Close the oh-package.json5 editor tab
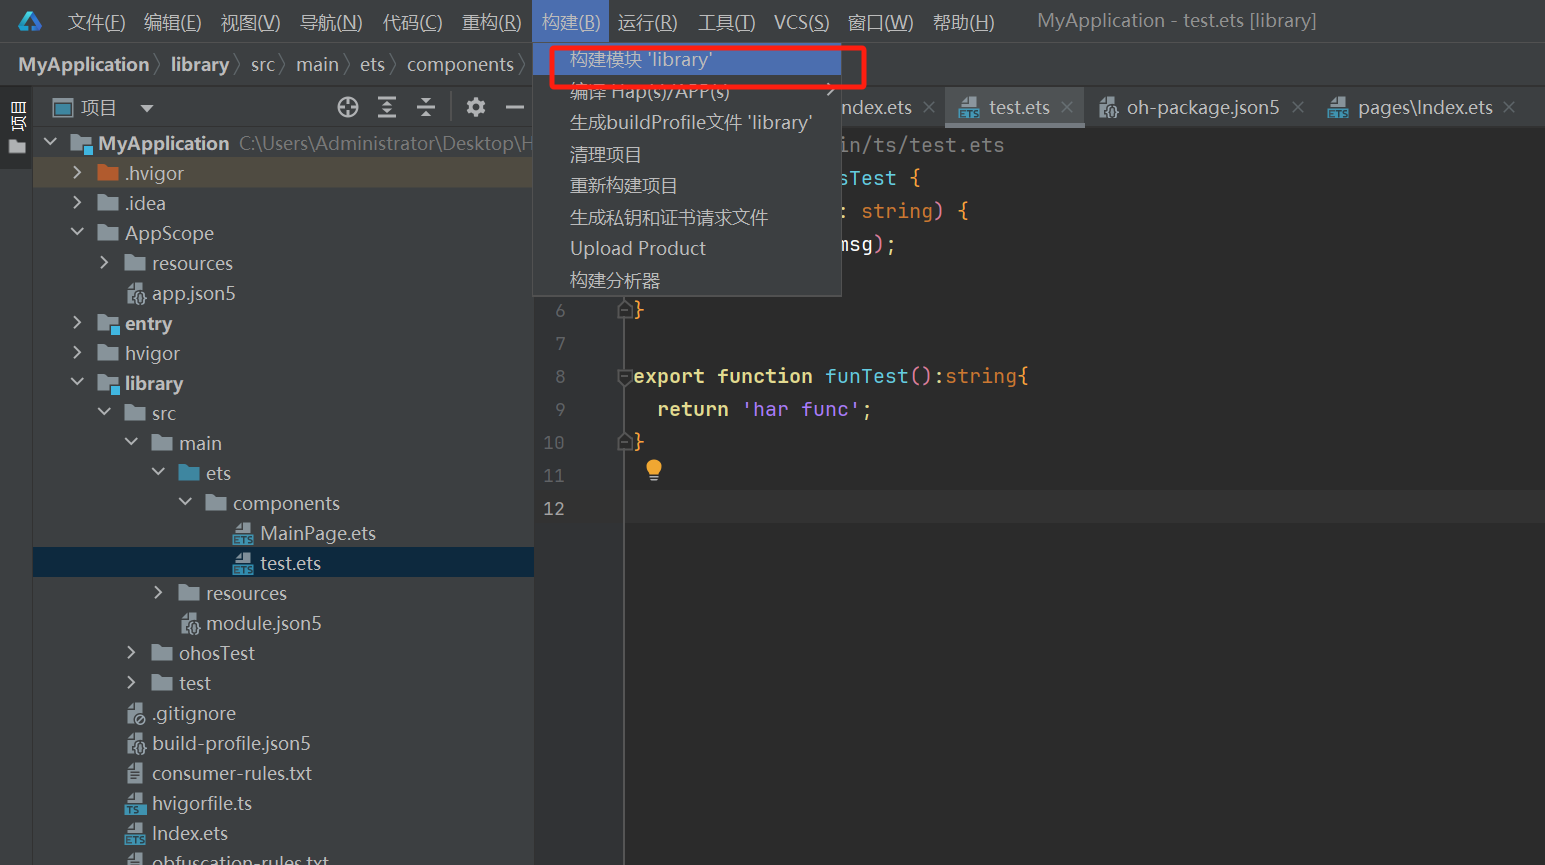 [1298, 107]
